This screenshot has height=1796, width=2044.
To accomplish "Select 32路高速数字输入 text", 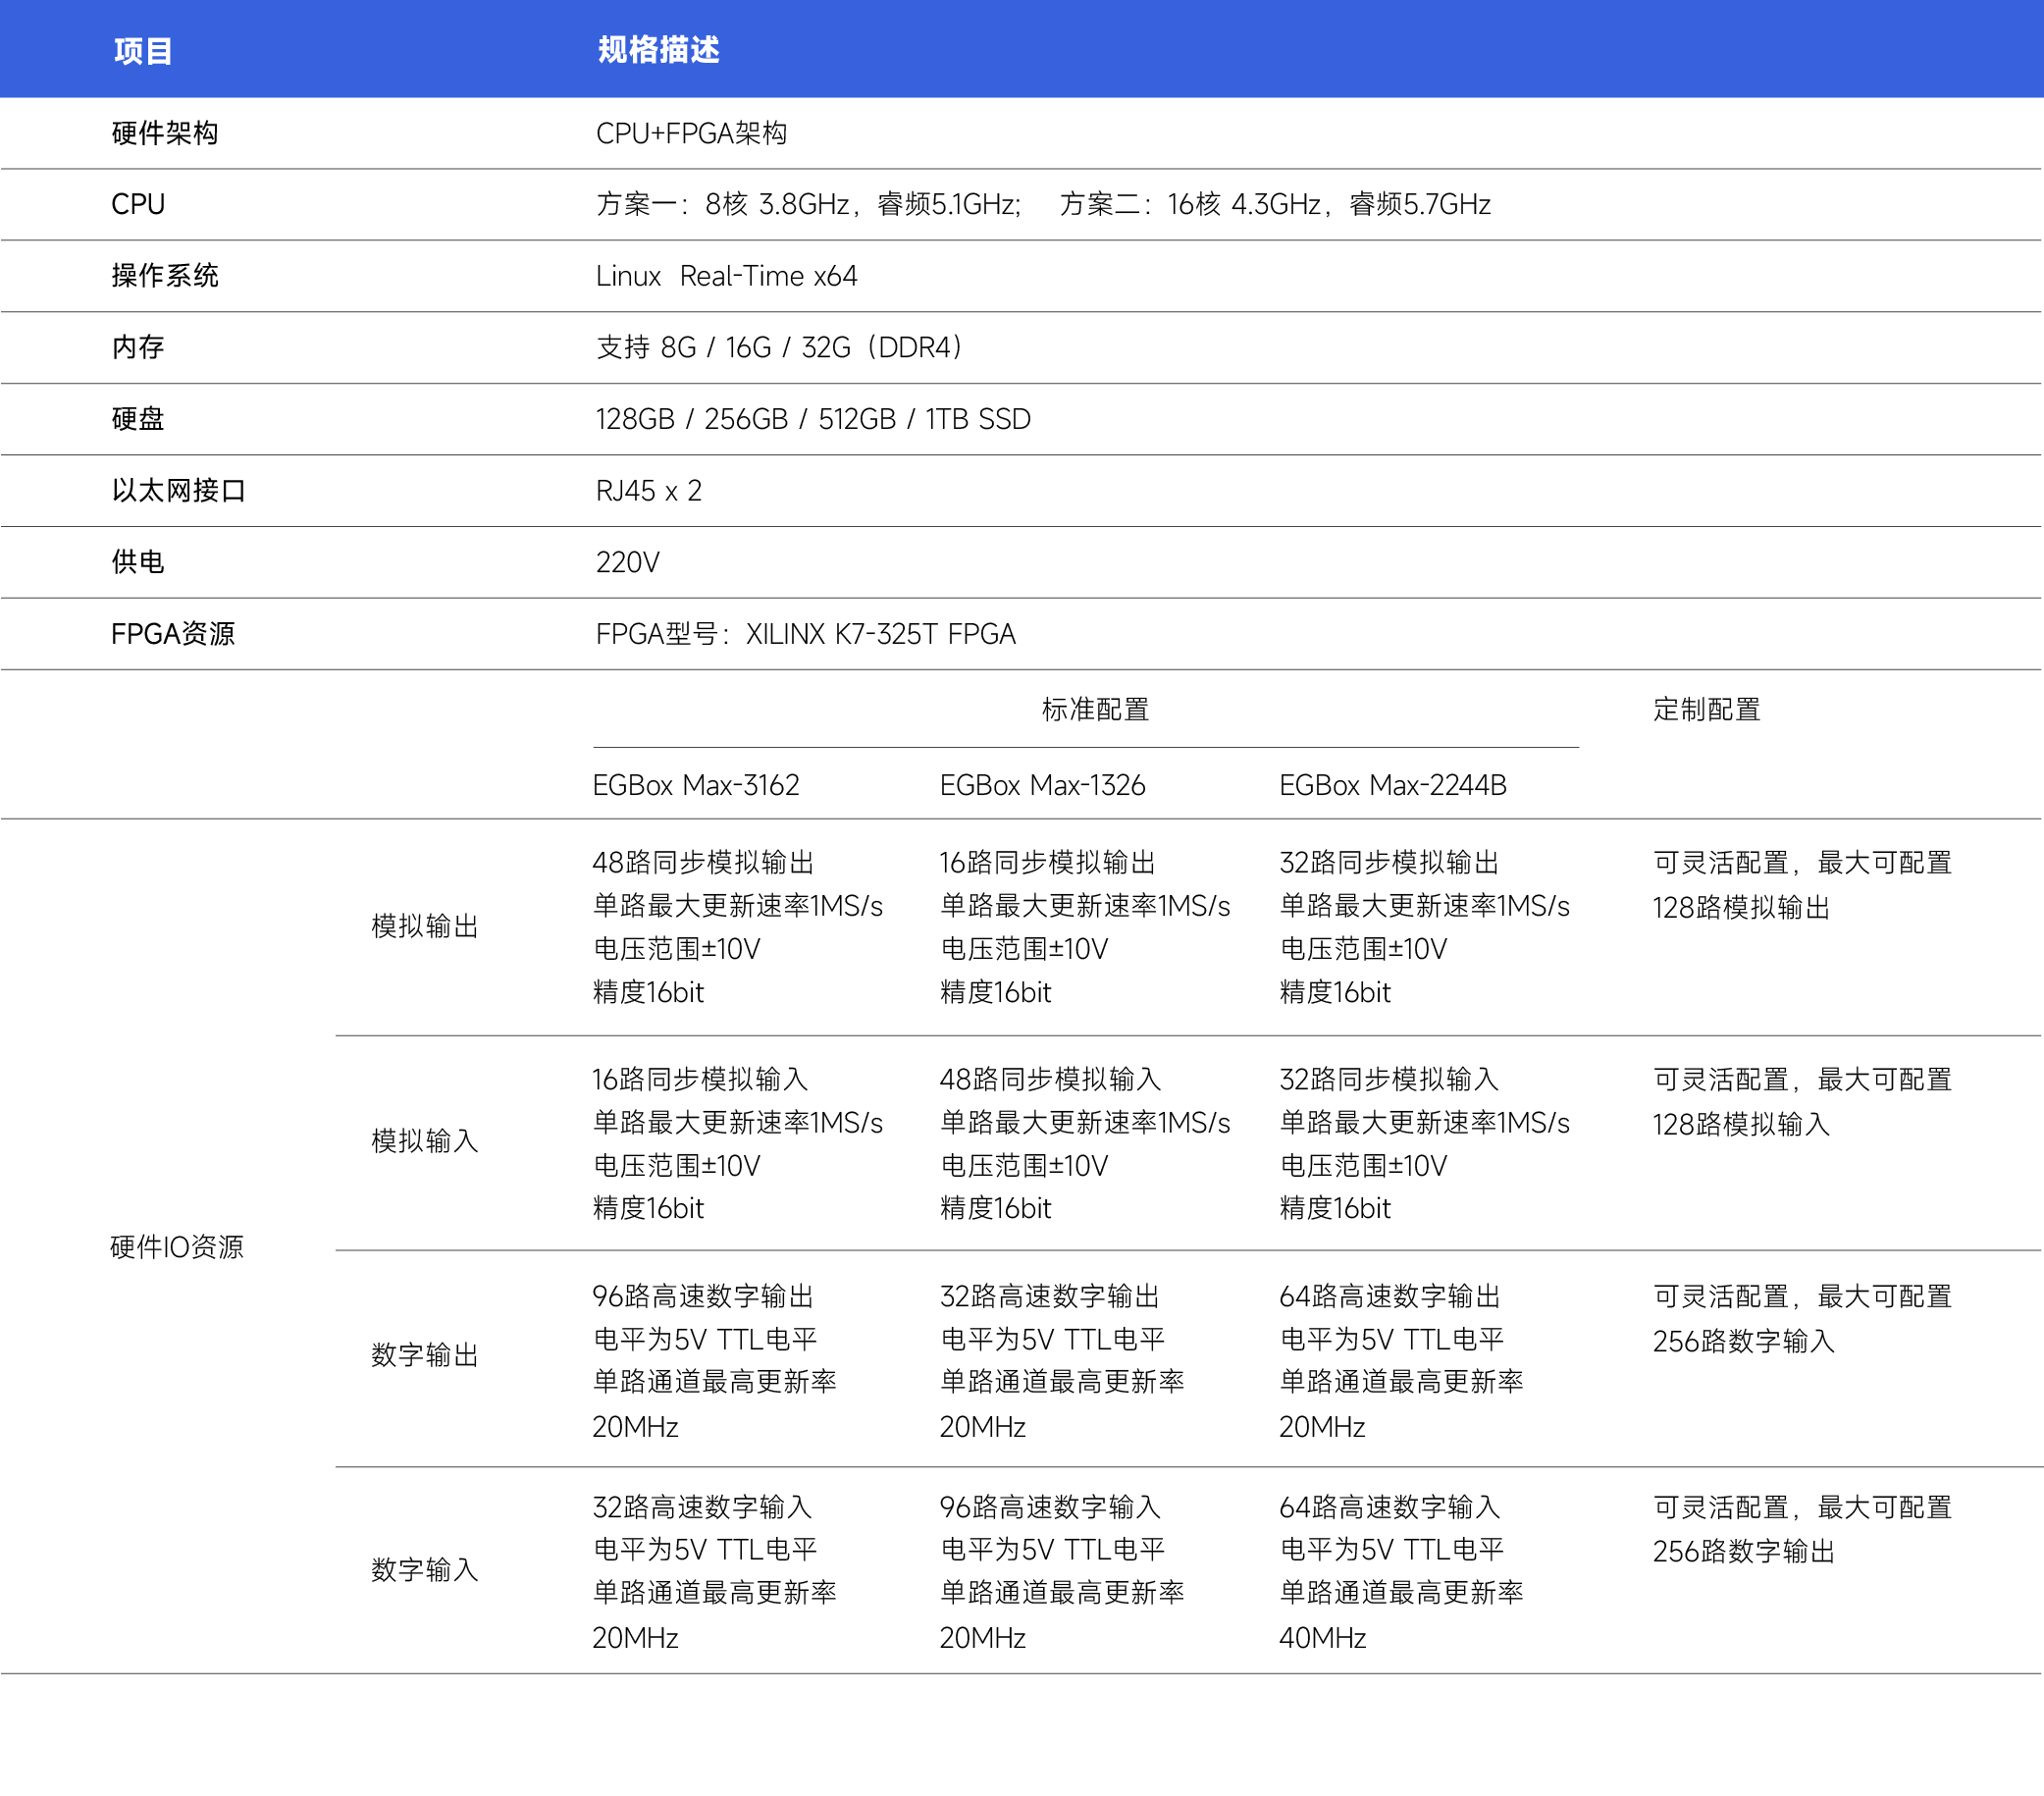I will tap(702, 1507).
